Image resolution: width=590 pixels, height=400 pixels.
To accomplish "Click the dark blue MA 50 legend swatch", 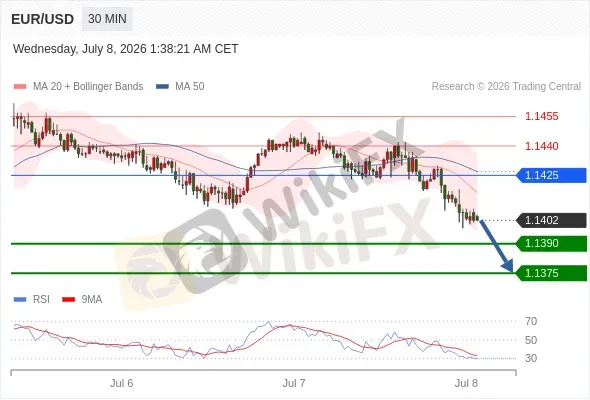I will pos(162,87).
